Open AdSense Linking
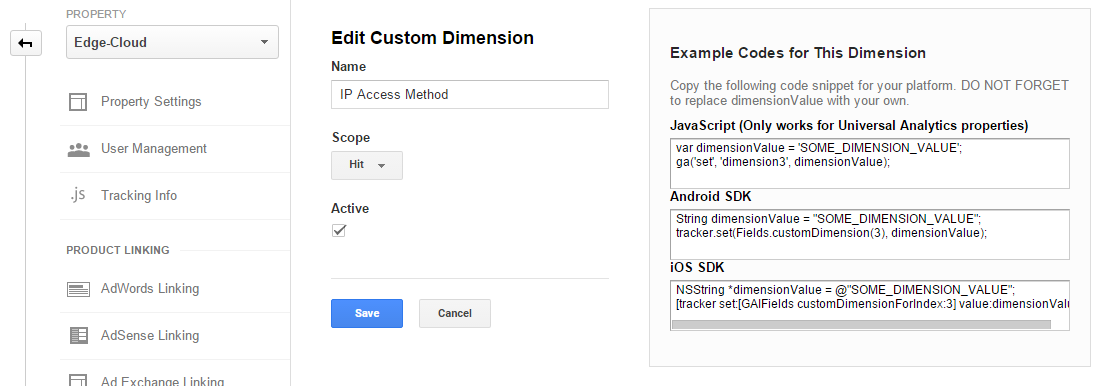The image size is (1108, 386). (150, 335)
